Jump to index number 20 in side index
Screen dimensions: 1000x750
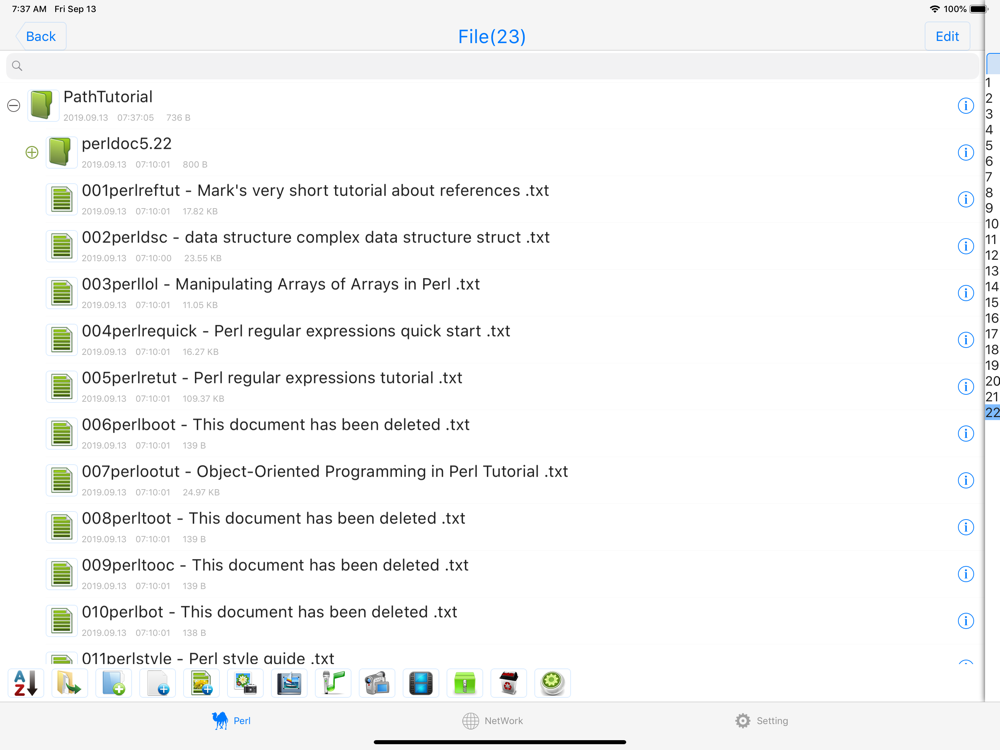[992, 381]
